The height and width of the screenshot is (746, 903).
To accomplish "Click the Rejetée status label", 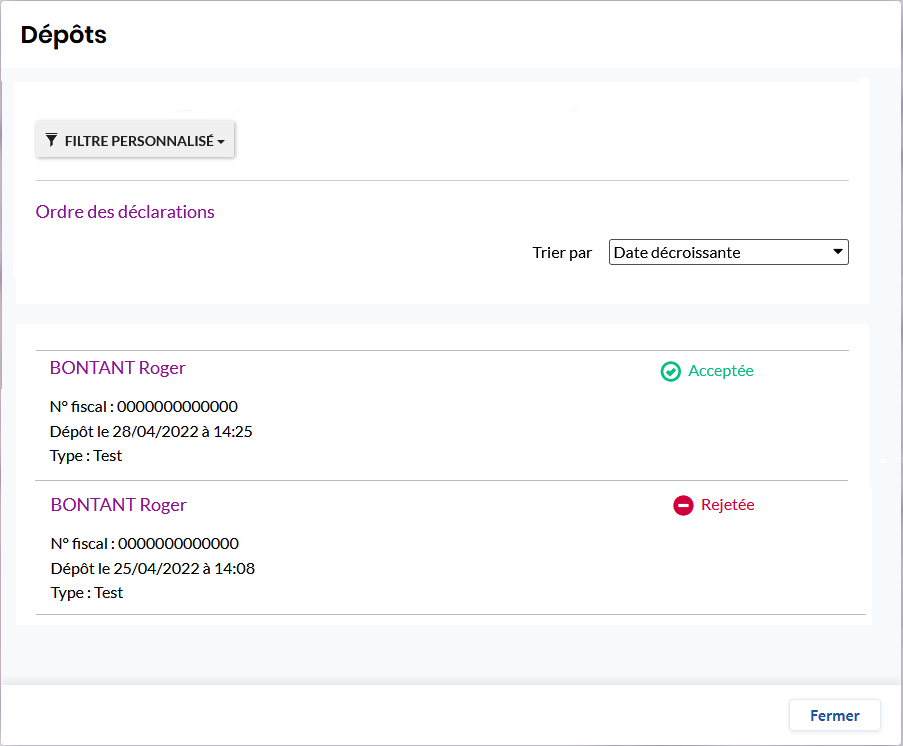I will point(727,505).
